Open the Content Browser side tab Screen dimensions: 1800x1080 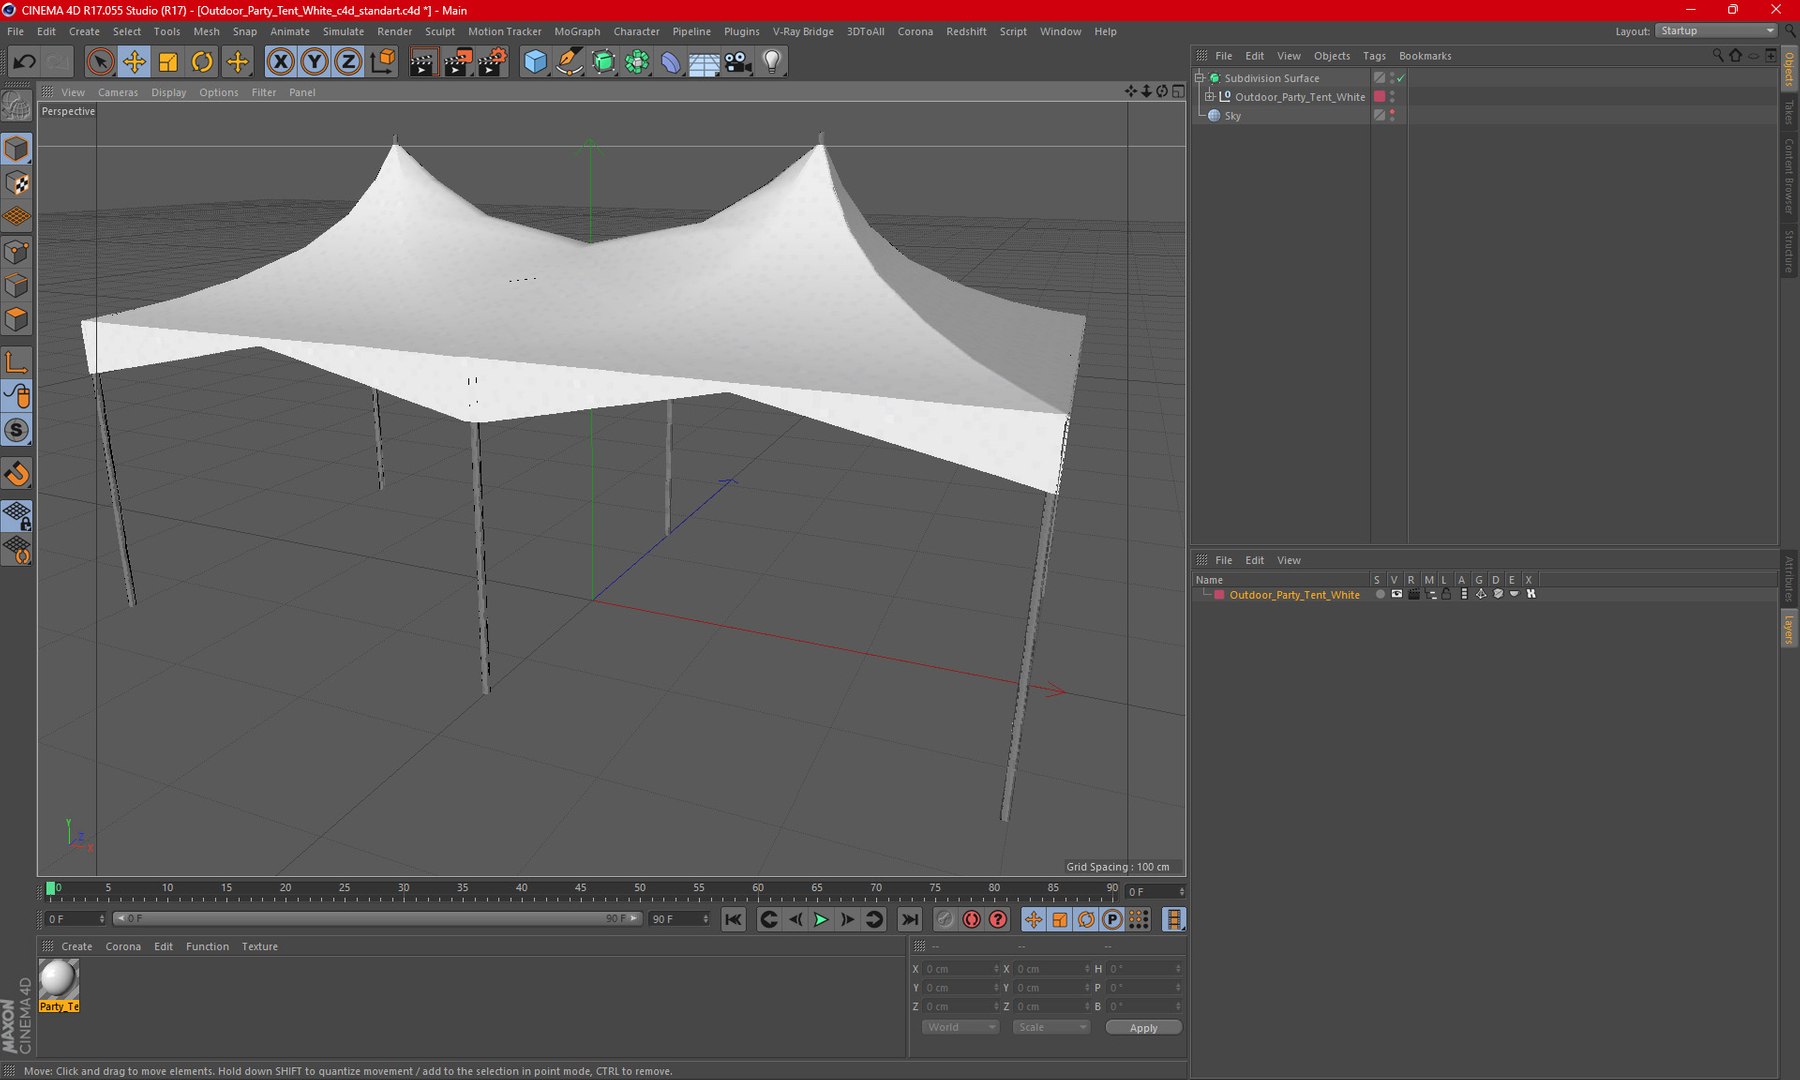[1789, 176]
